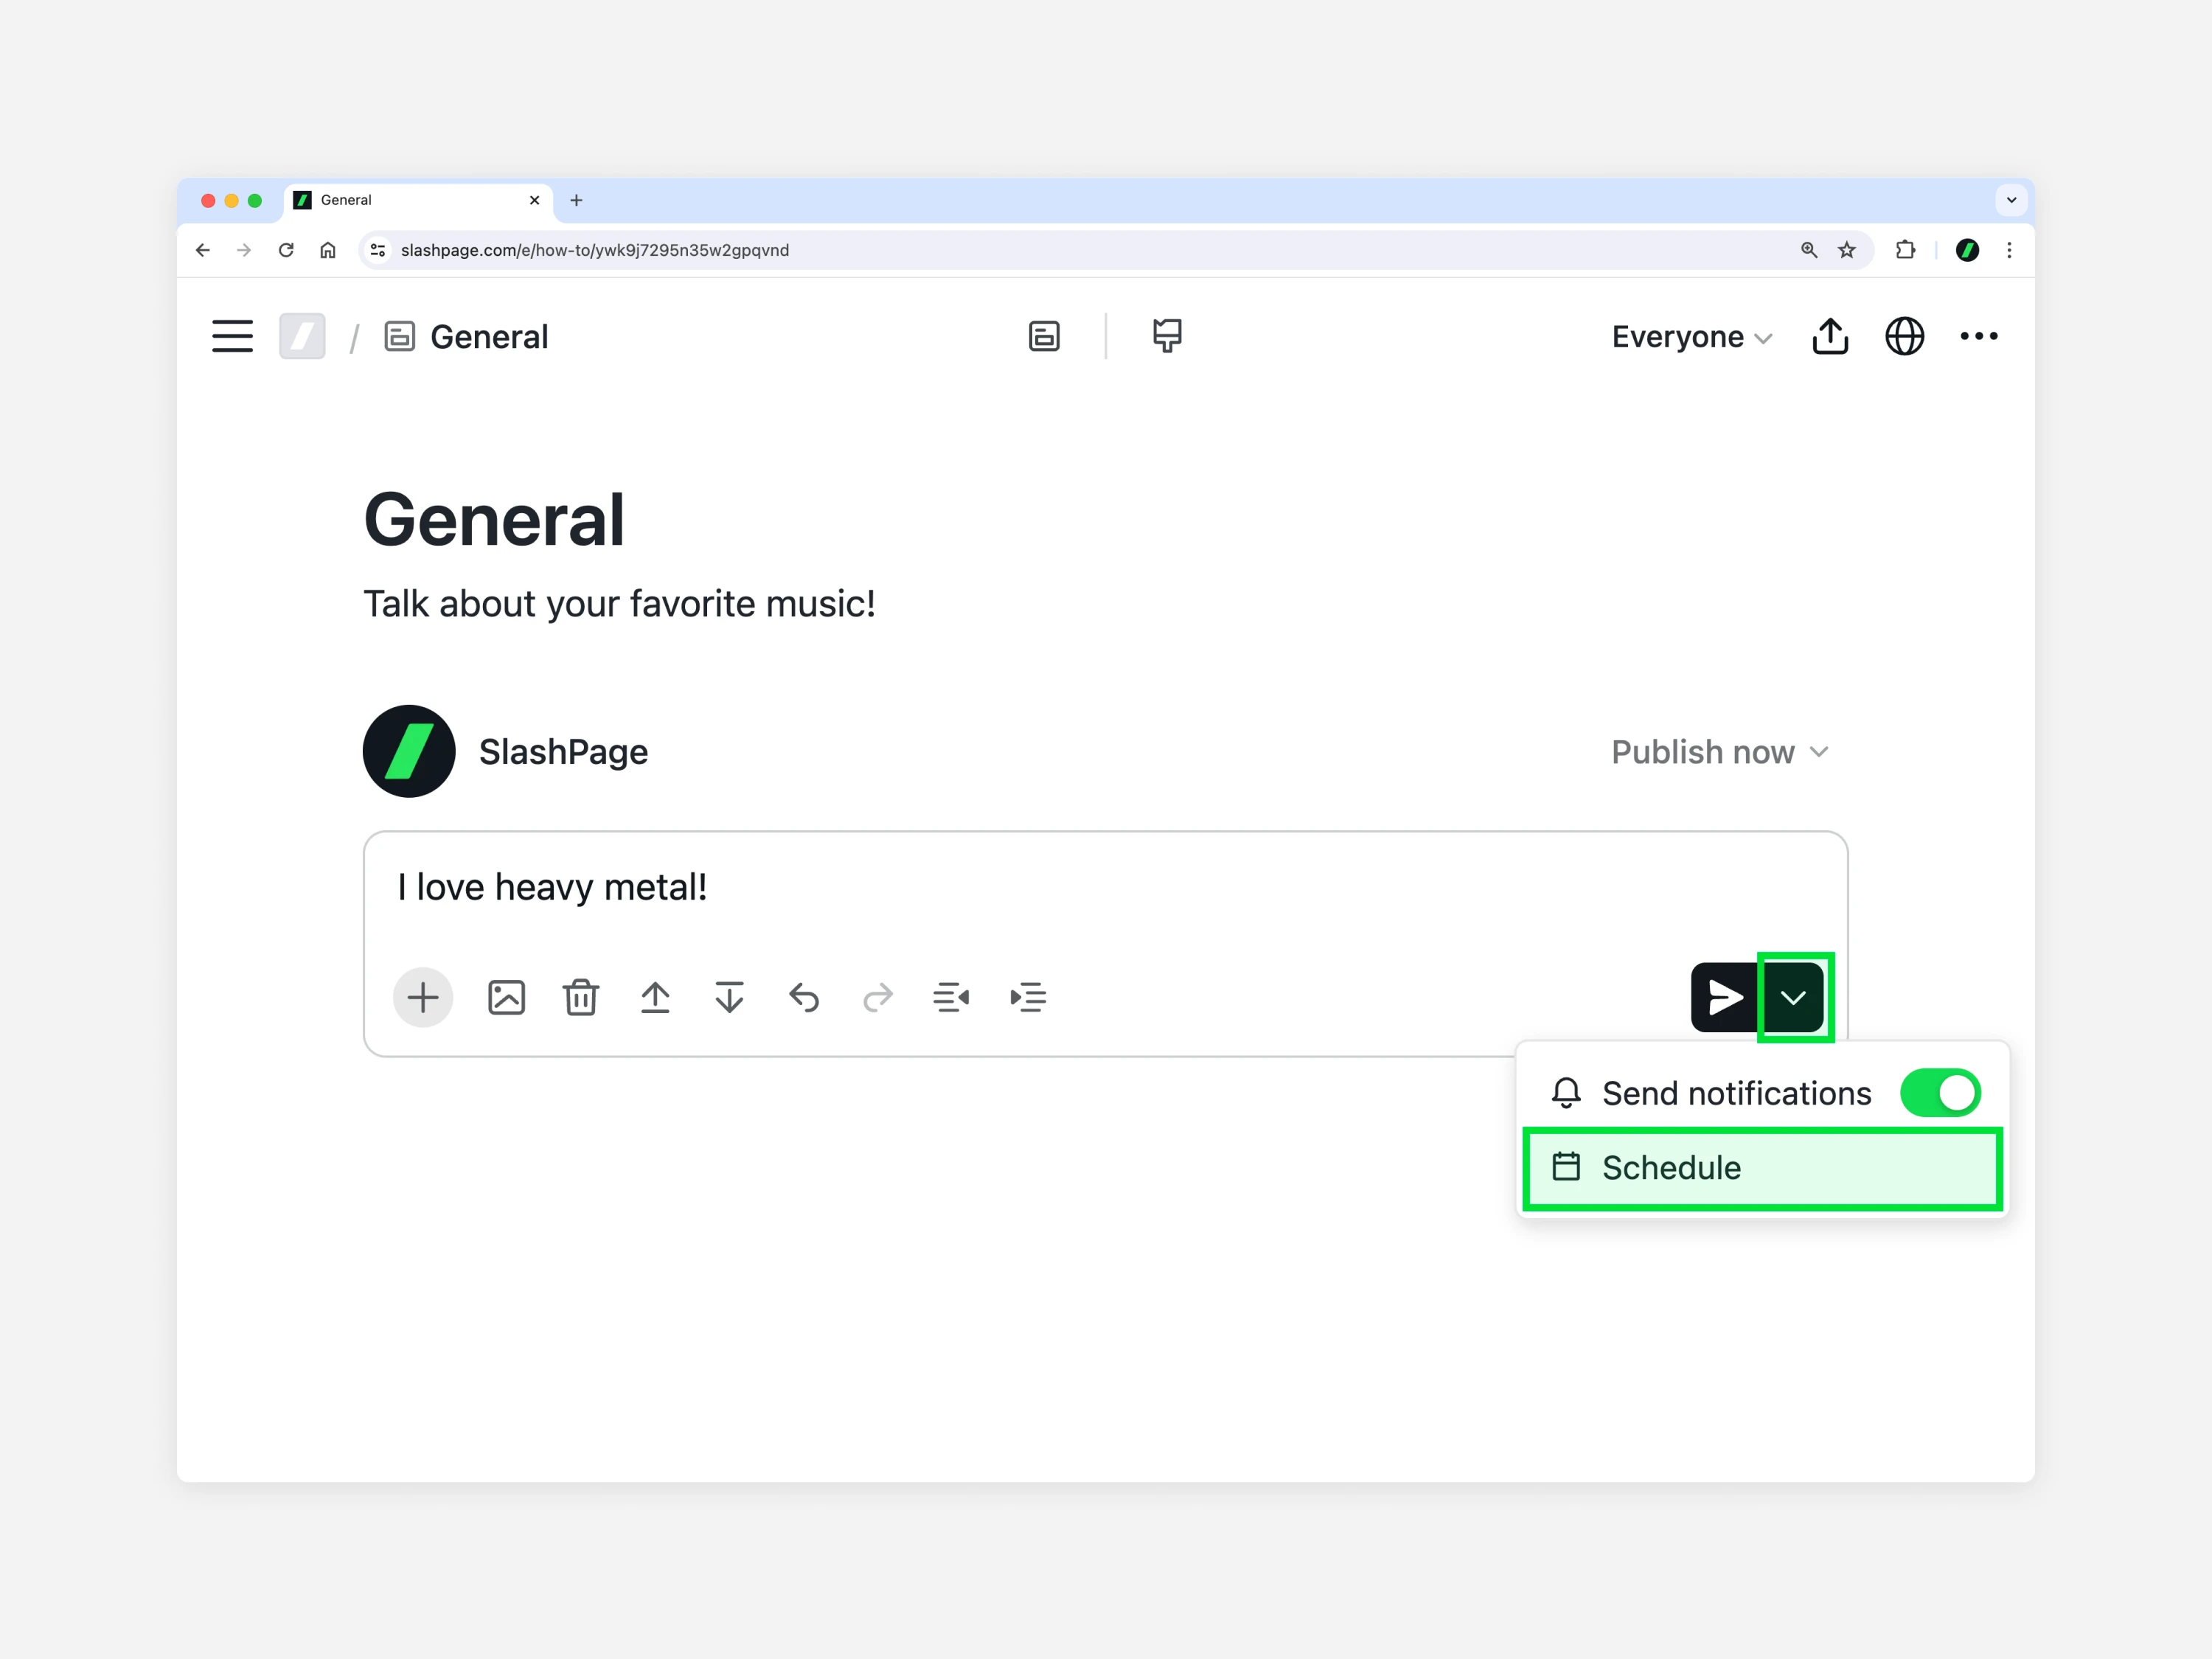This screenshot has height=1659, width=2212.
Task: Open the Chrome three-dot menu
Action: point(2009,250)
